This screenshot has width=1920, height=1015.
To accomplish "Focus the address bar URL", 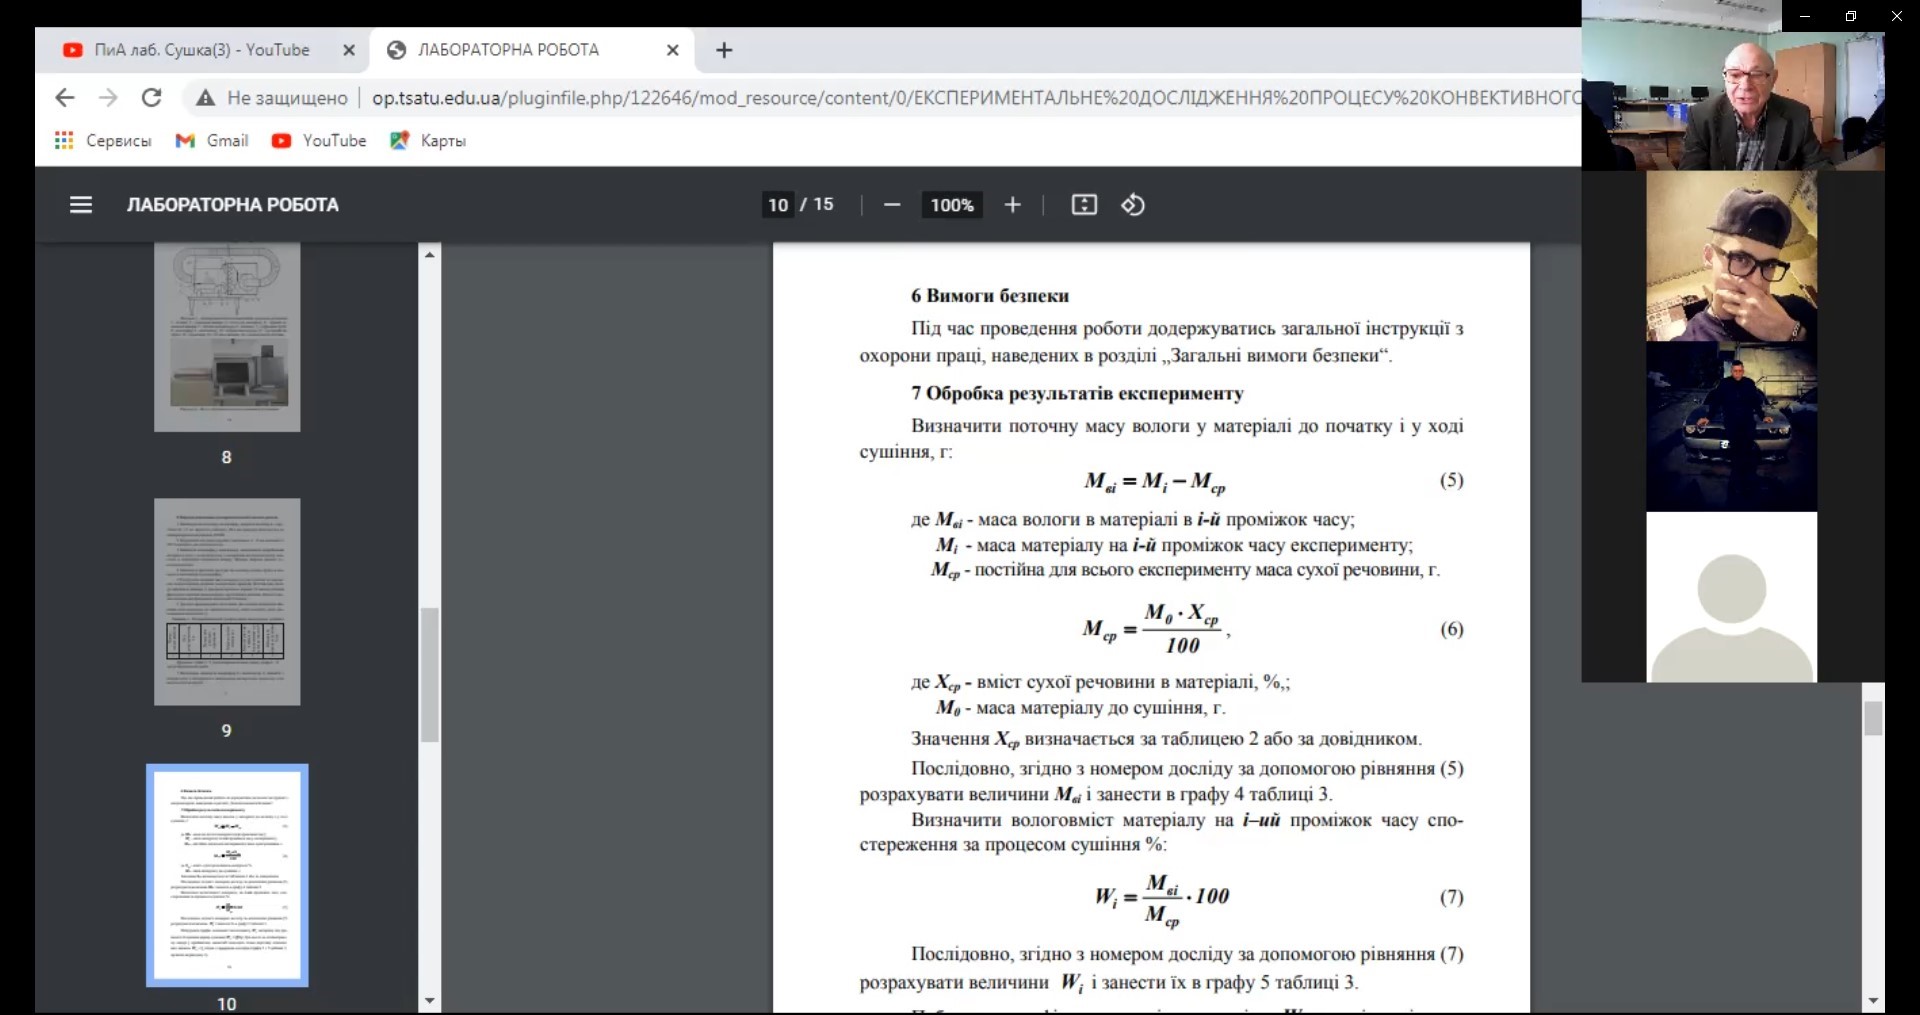I will click(975, 98).
